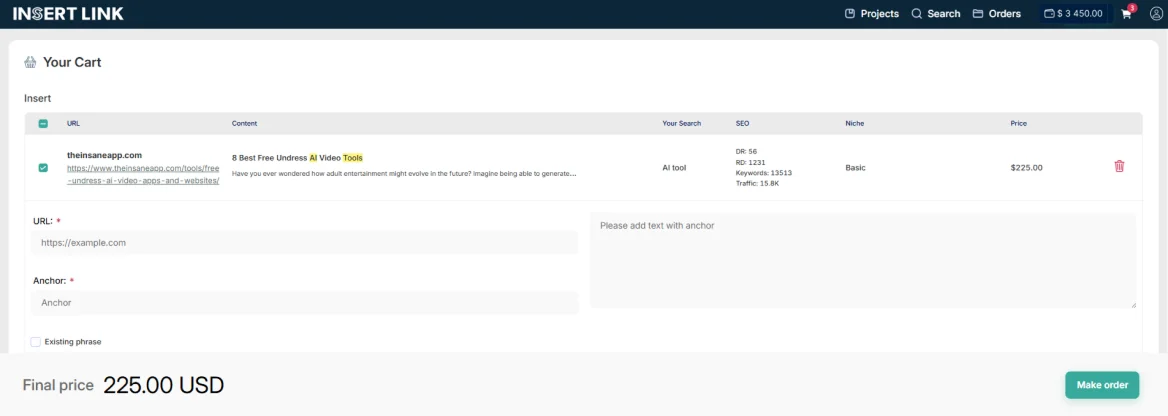1168x416 pixels.
Task: Click the magnifier icon beside Search
Action: point(917,14)
